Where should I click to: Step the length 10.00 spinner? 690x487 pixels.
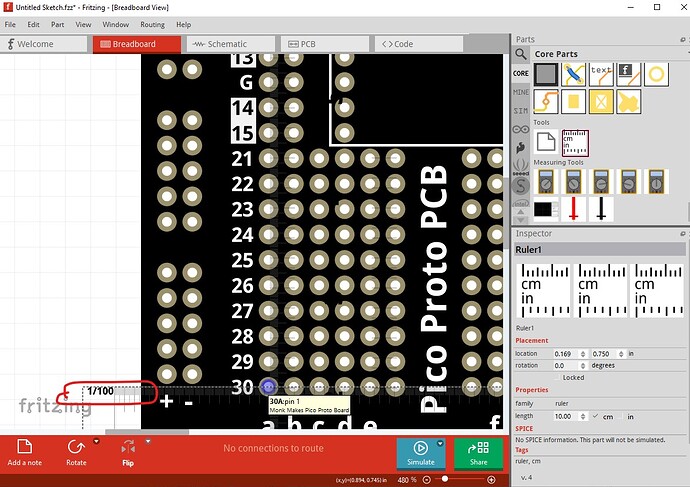click(x=583, y=416)
